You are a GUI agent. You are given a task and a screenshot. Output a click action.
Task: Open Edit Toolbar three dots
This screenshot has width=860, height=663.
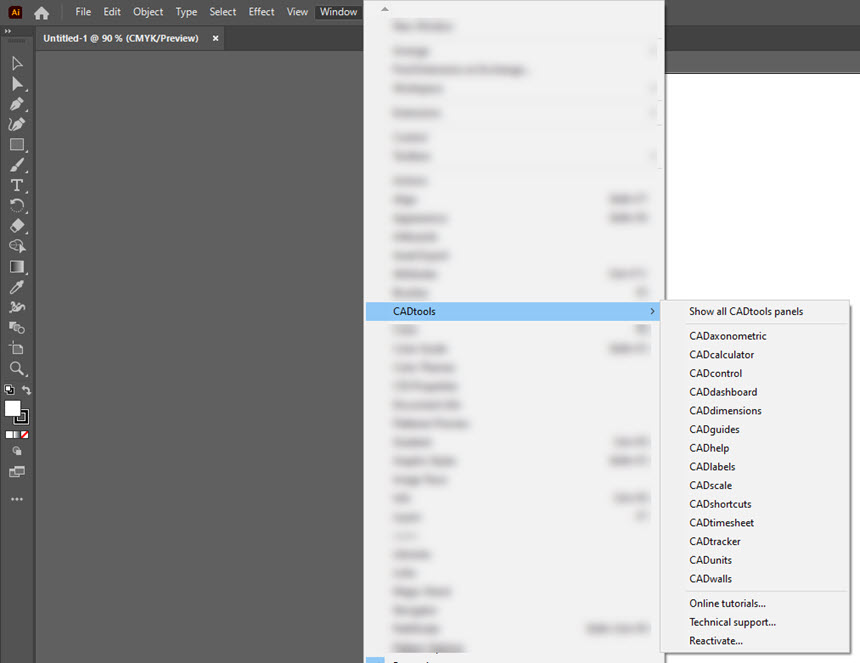tap(17, 500)
